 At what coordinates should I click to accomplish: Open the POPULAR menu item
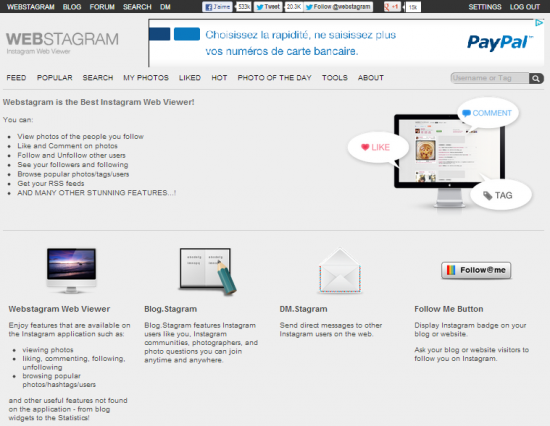55,78
